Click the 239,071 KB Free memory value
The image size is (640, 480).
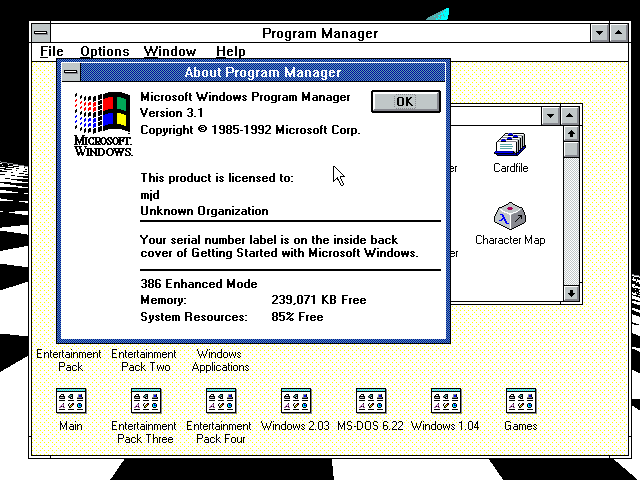(319, 300)
